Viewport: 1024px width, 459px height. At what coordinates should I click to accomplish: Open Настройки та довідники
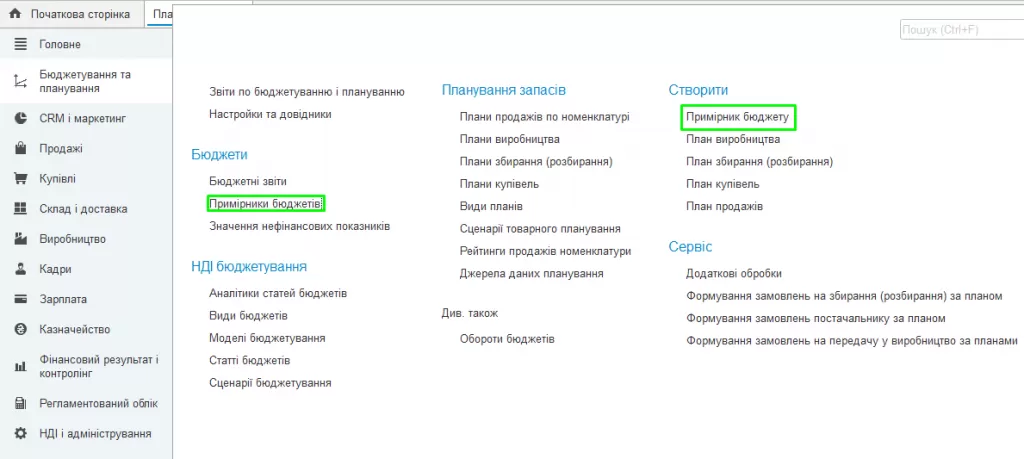[x=270, y=114]
